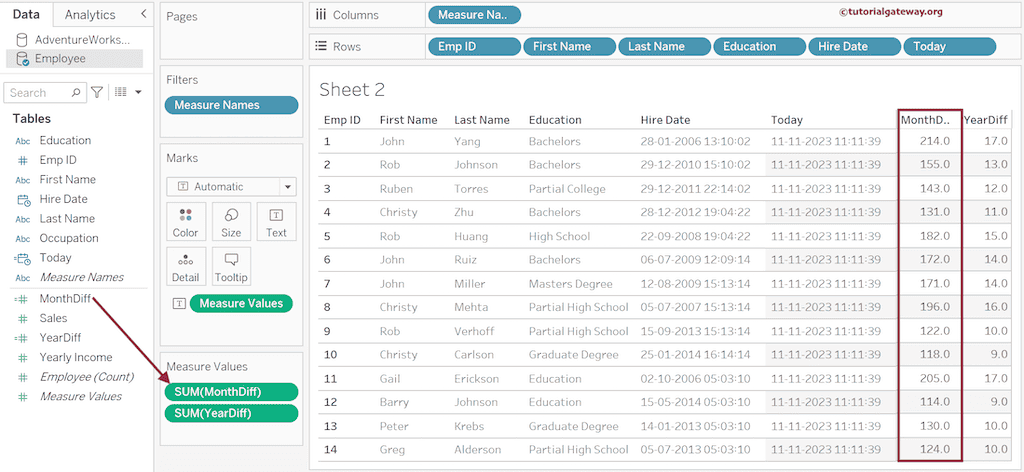Click the date icon beside the Hire Date field
The width and height of the screenshot is (1024, 472).
click(x=23, y=200)
